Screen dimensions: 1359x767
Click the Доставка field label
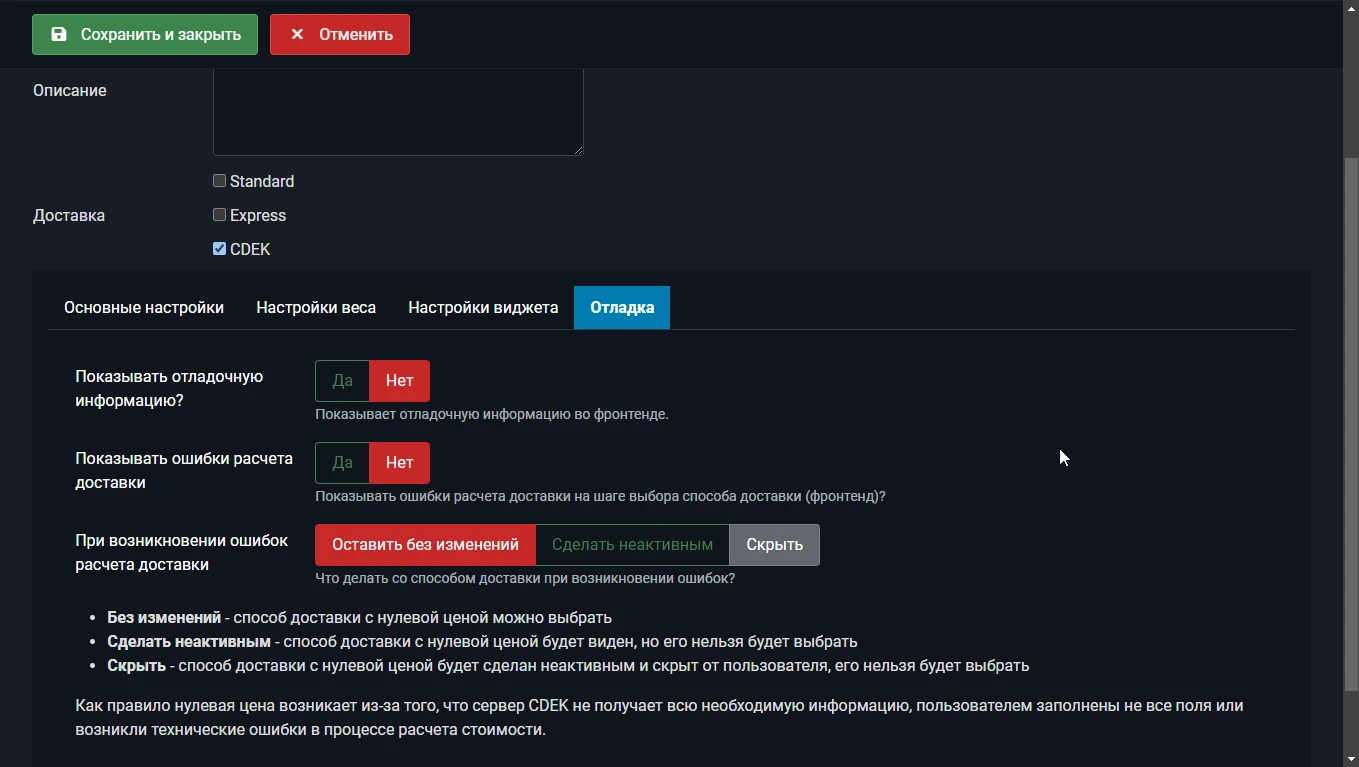click(69, 215)
